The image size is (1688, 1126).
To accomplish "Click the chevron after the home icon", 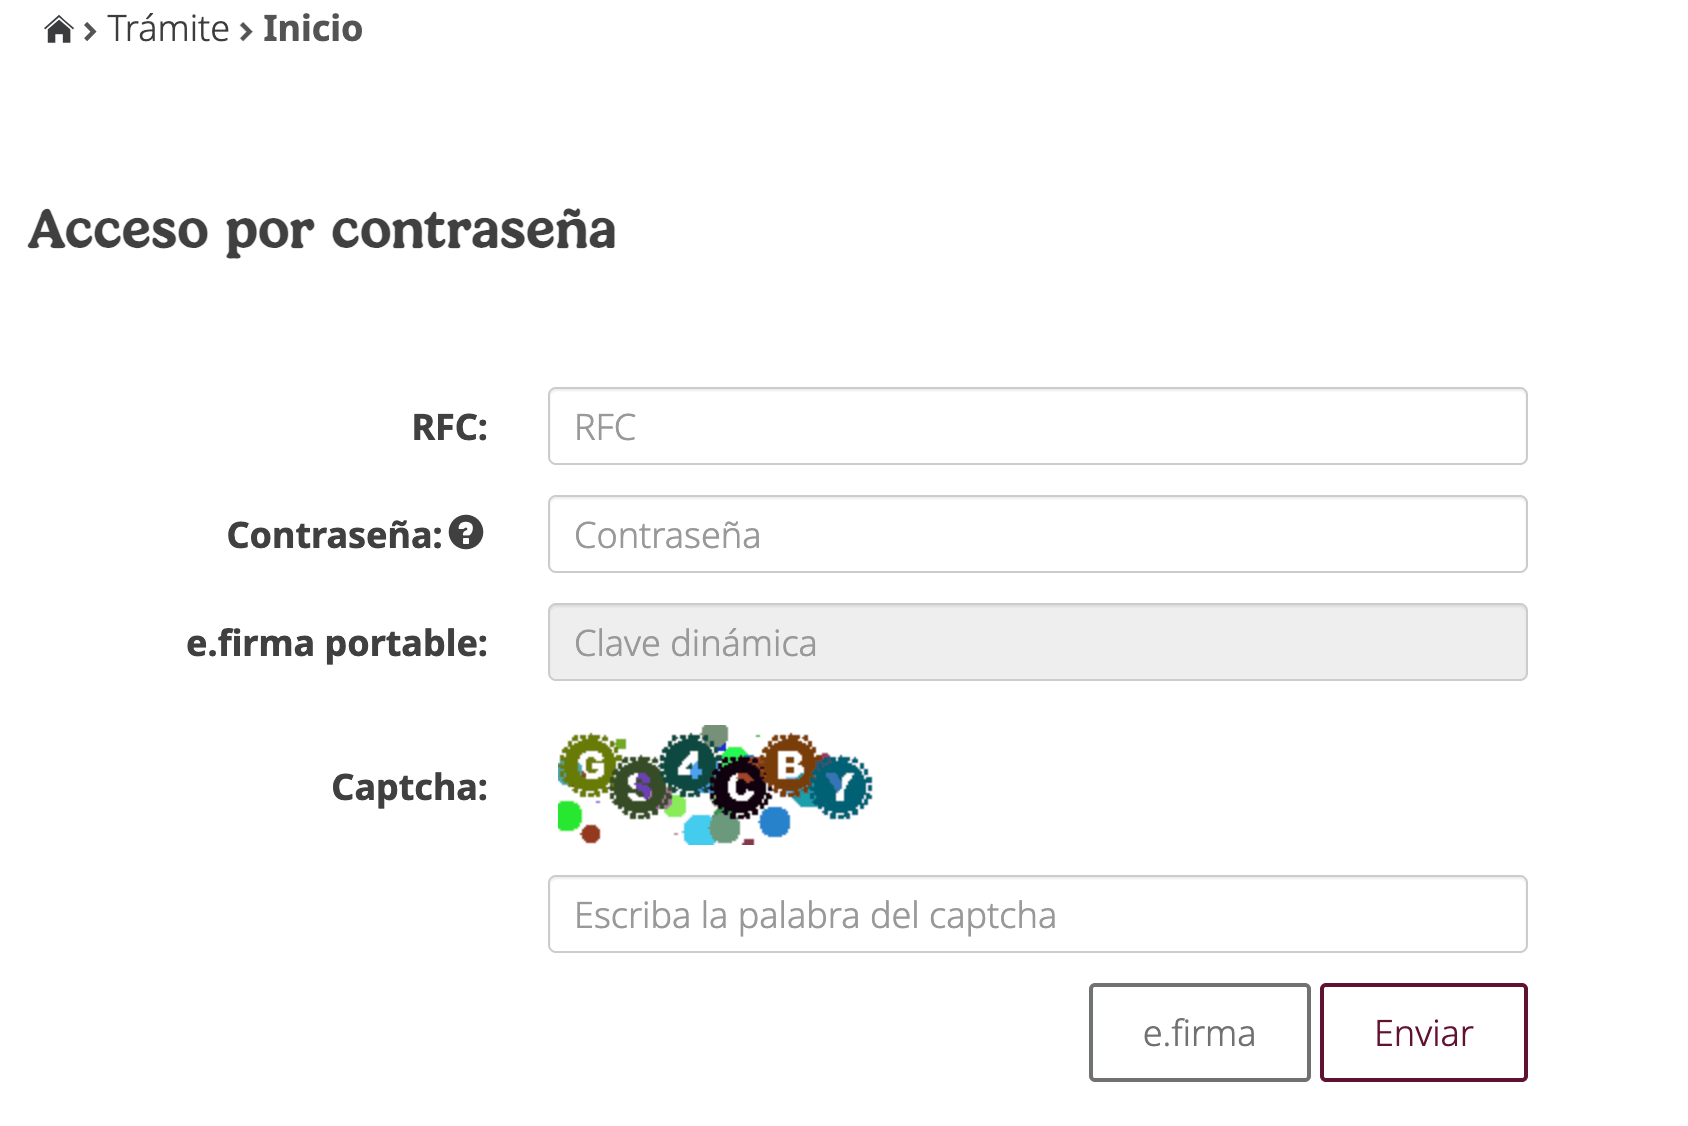I will click(x=88, y=29).
